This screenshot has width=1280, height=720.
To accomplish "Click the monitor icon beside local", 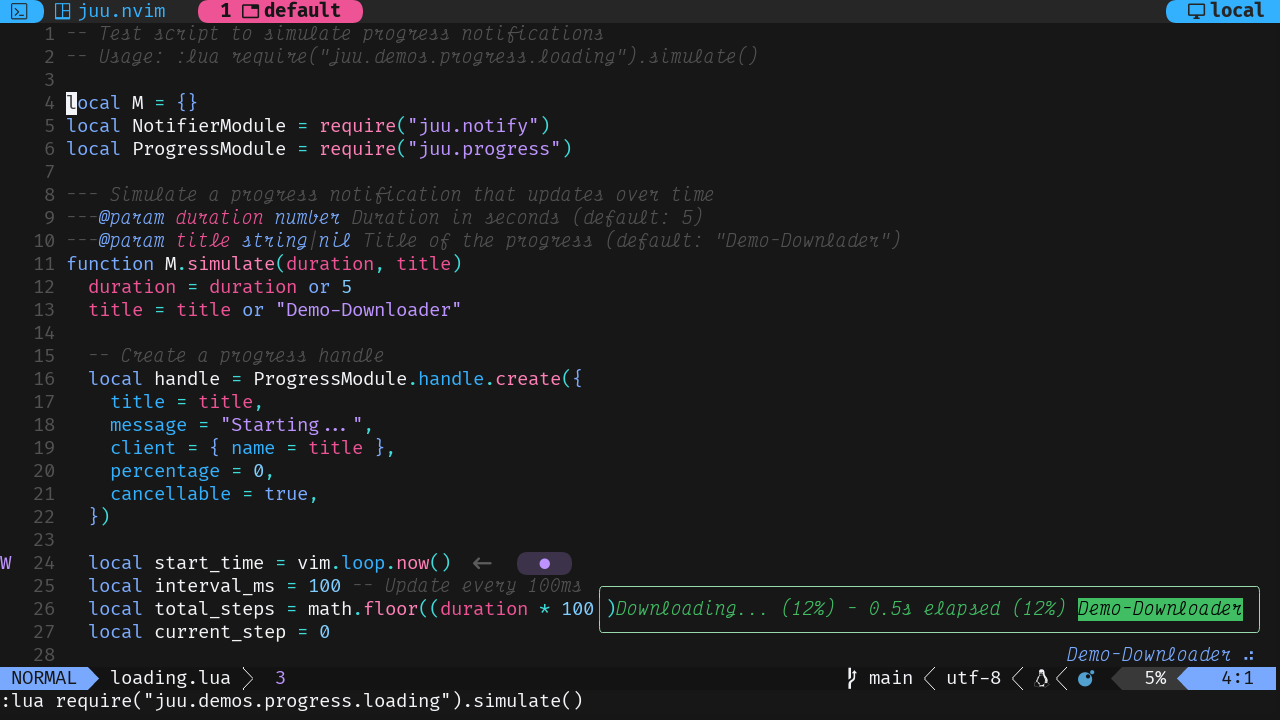I will [1196, 11].
